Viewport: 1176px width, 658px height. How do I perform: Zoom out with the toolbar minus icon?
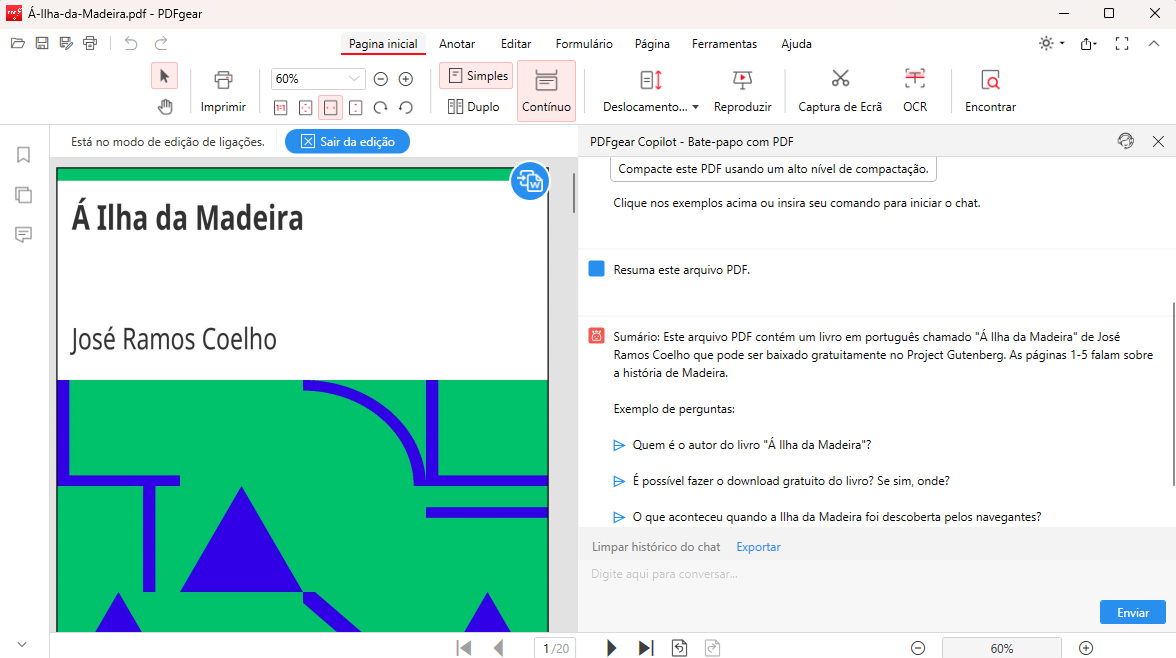[380, 79]
